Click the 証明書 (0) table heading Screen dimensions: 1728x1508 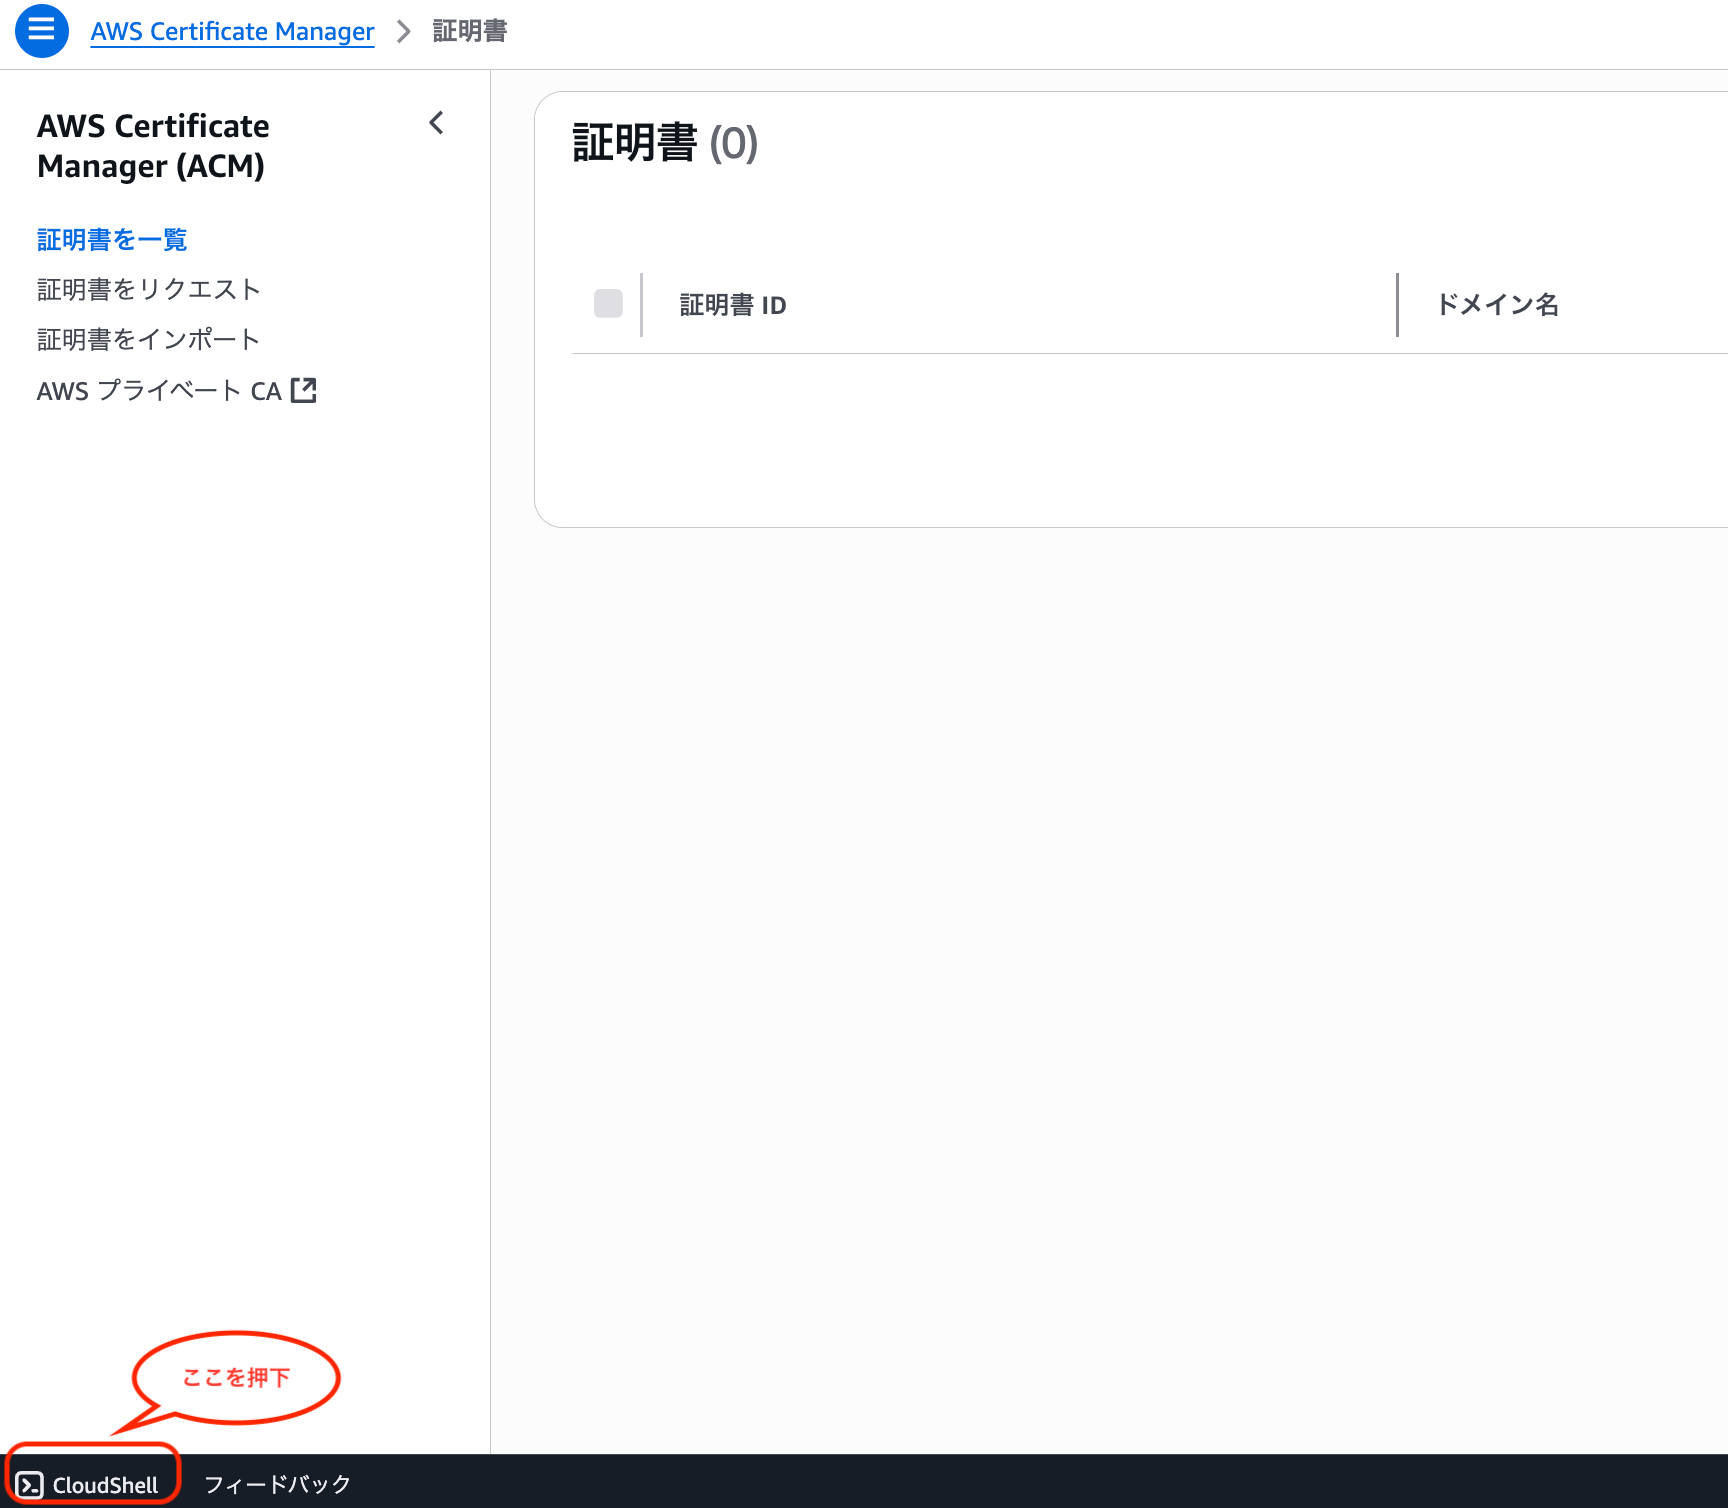tap(665, 143)
